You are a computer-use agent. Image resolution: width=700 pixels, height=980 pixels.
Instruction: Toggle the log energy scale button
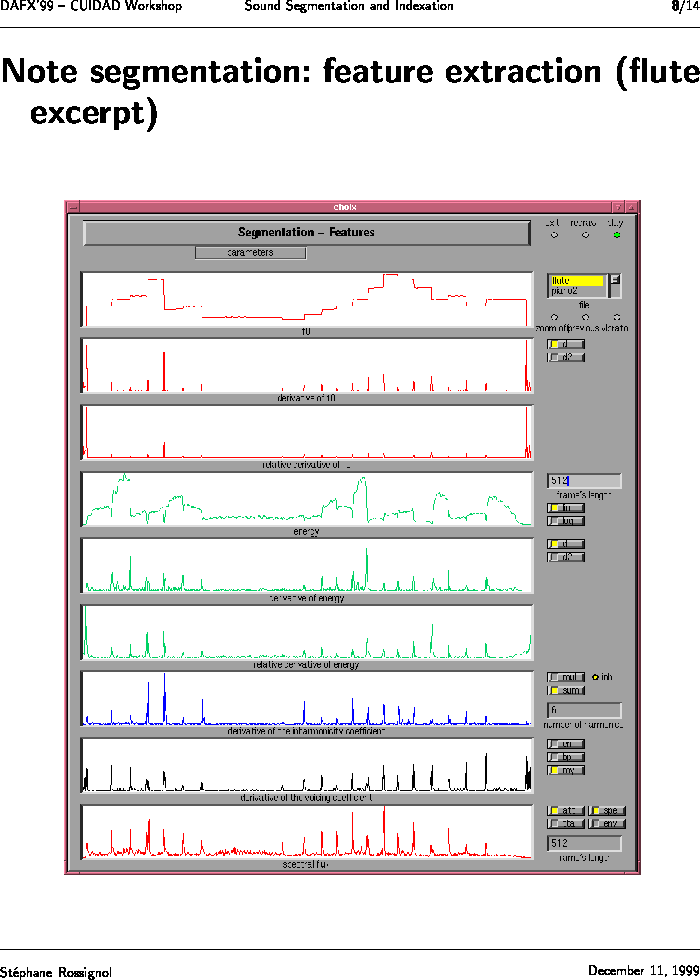pos(566,521)
